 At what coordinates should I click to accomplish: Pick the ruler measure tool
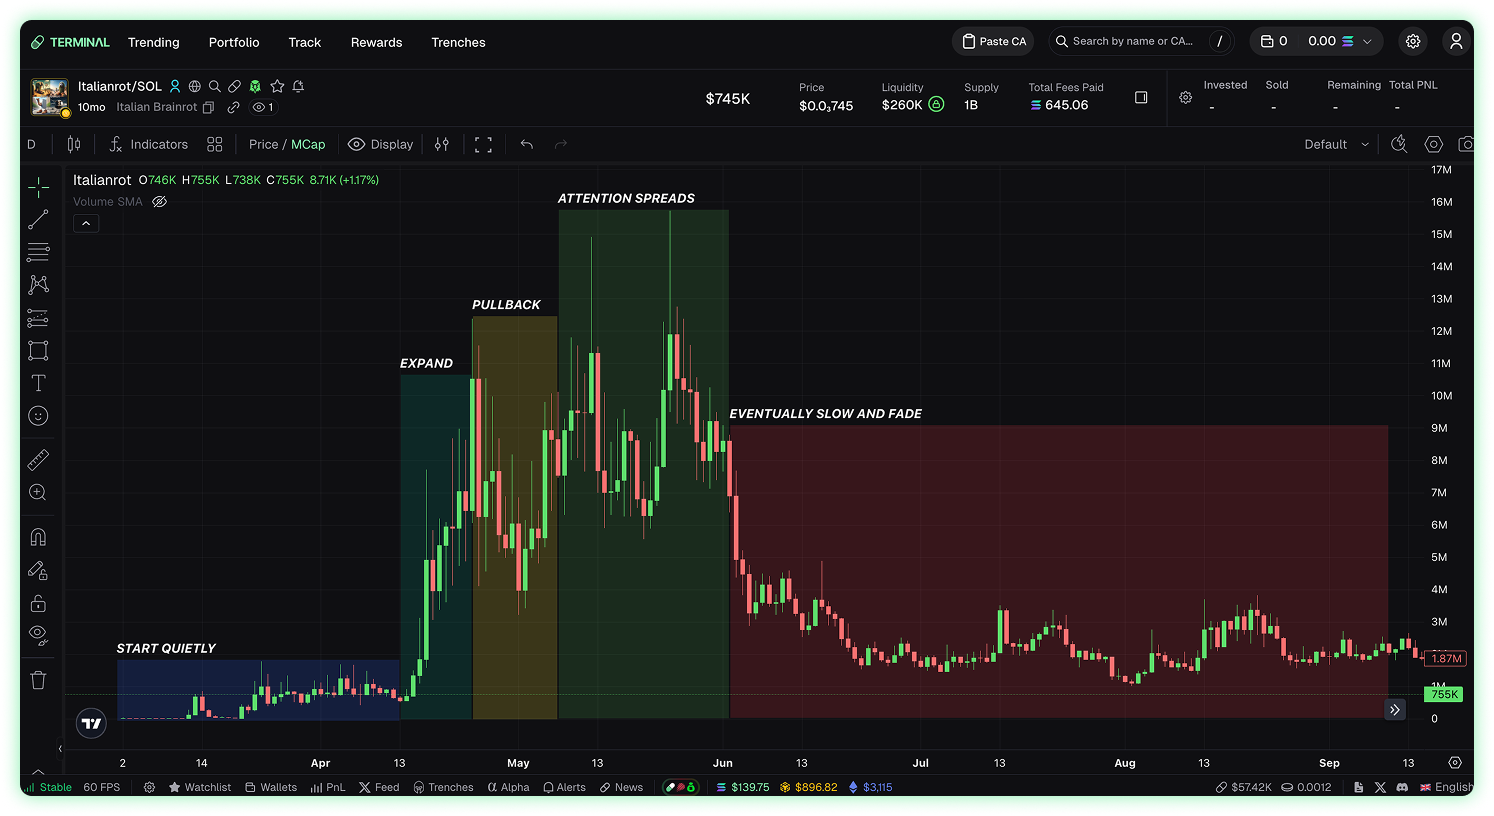(x=38, y=460)
